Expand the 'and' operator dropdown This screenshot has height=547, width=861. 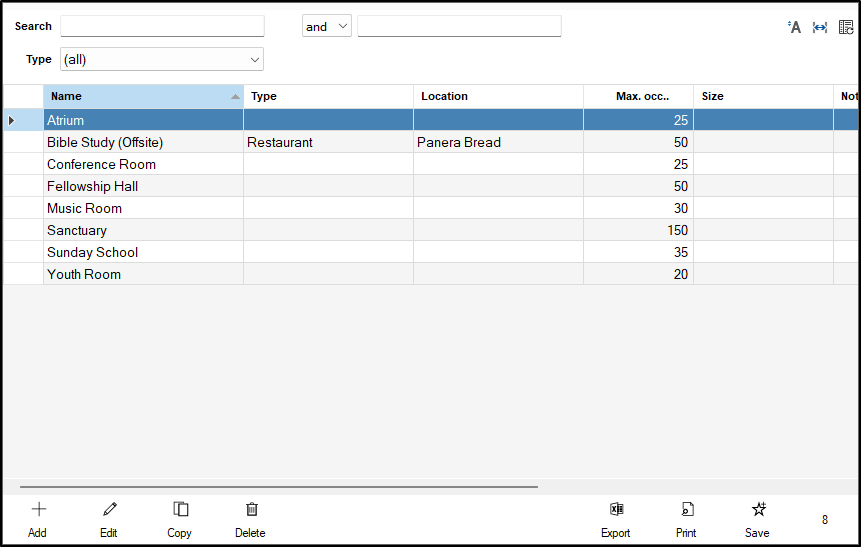pos(326,27)
